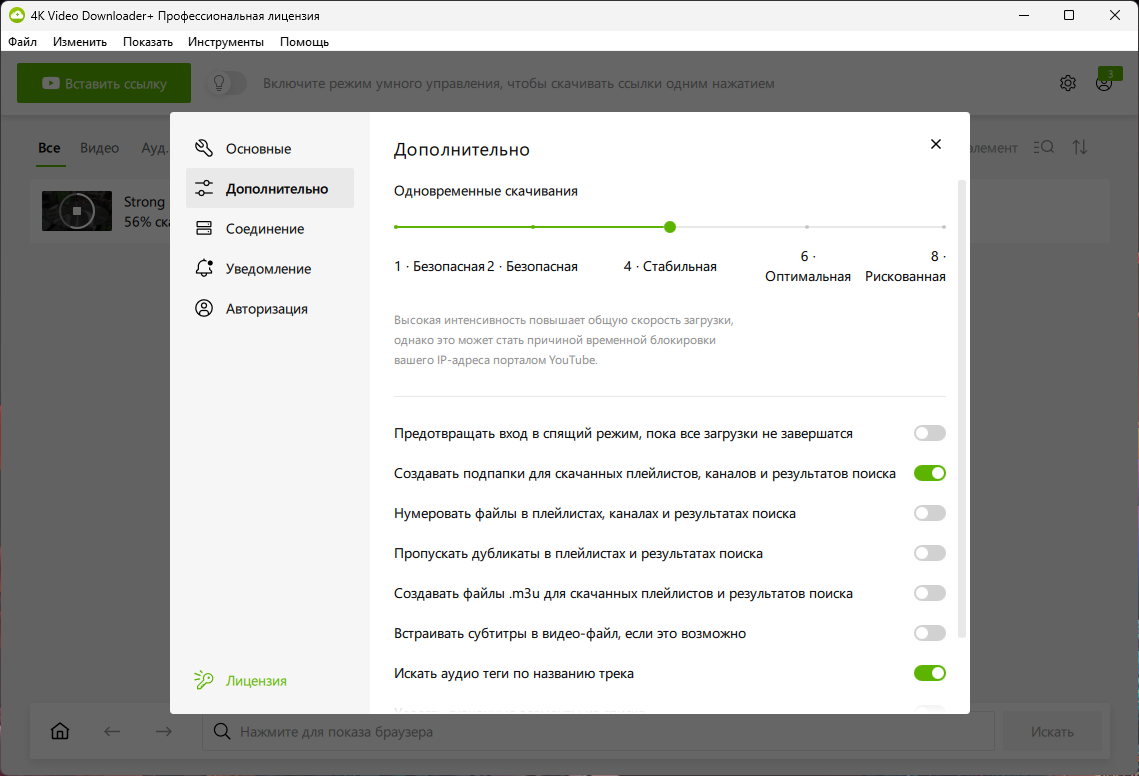
Task: Enable creating .m3u files toggle
Action: coord(930,593)
